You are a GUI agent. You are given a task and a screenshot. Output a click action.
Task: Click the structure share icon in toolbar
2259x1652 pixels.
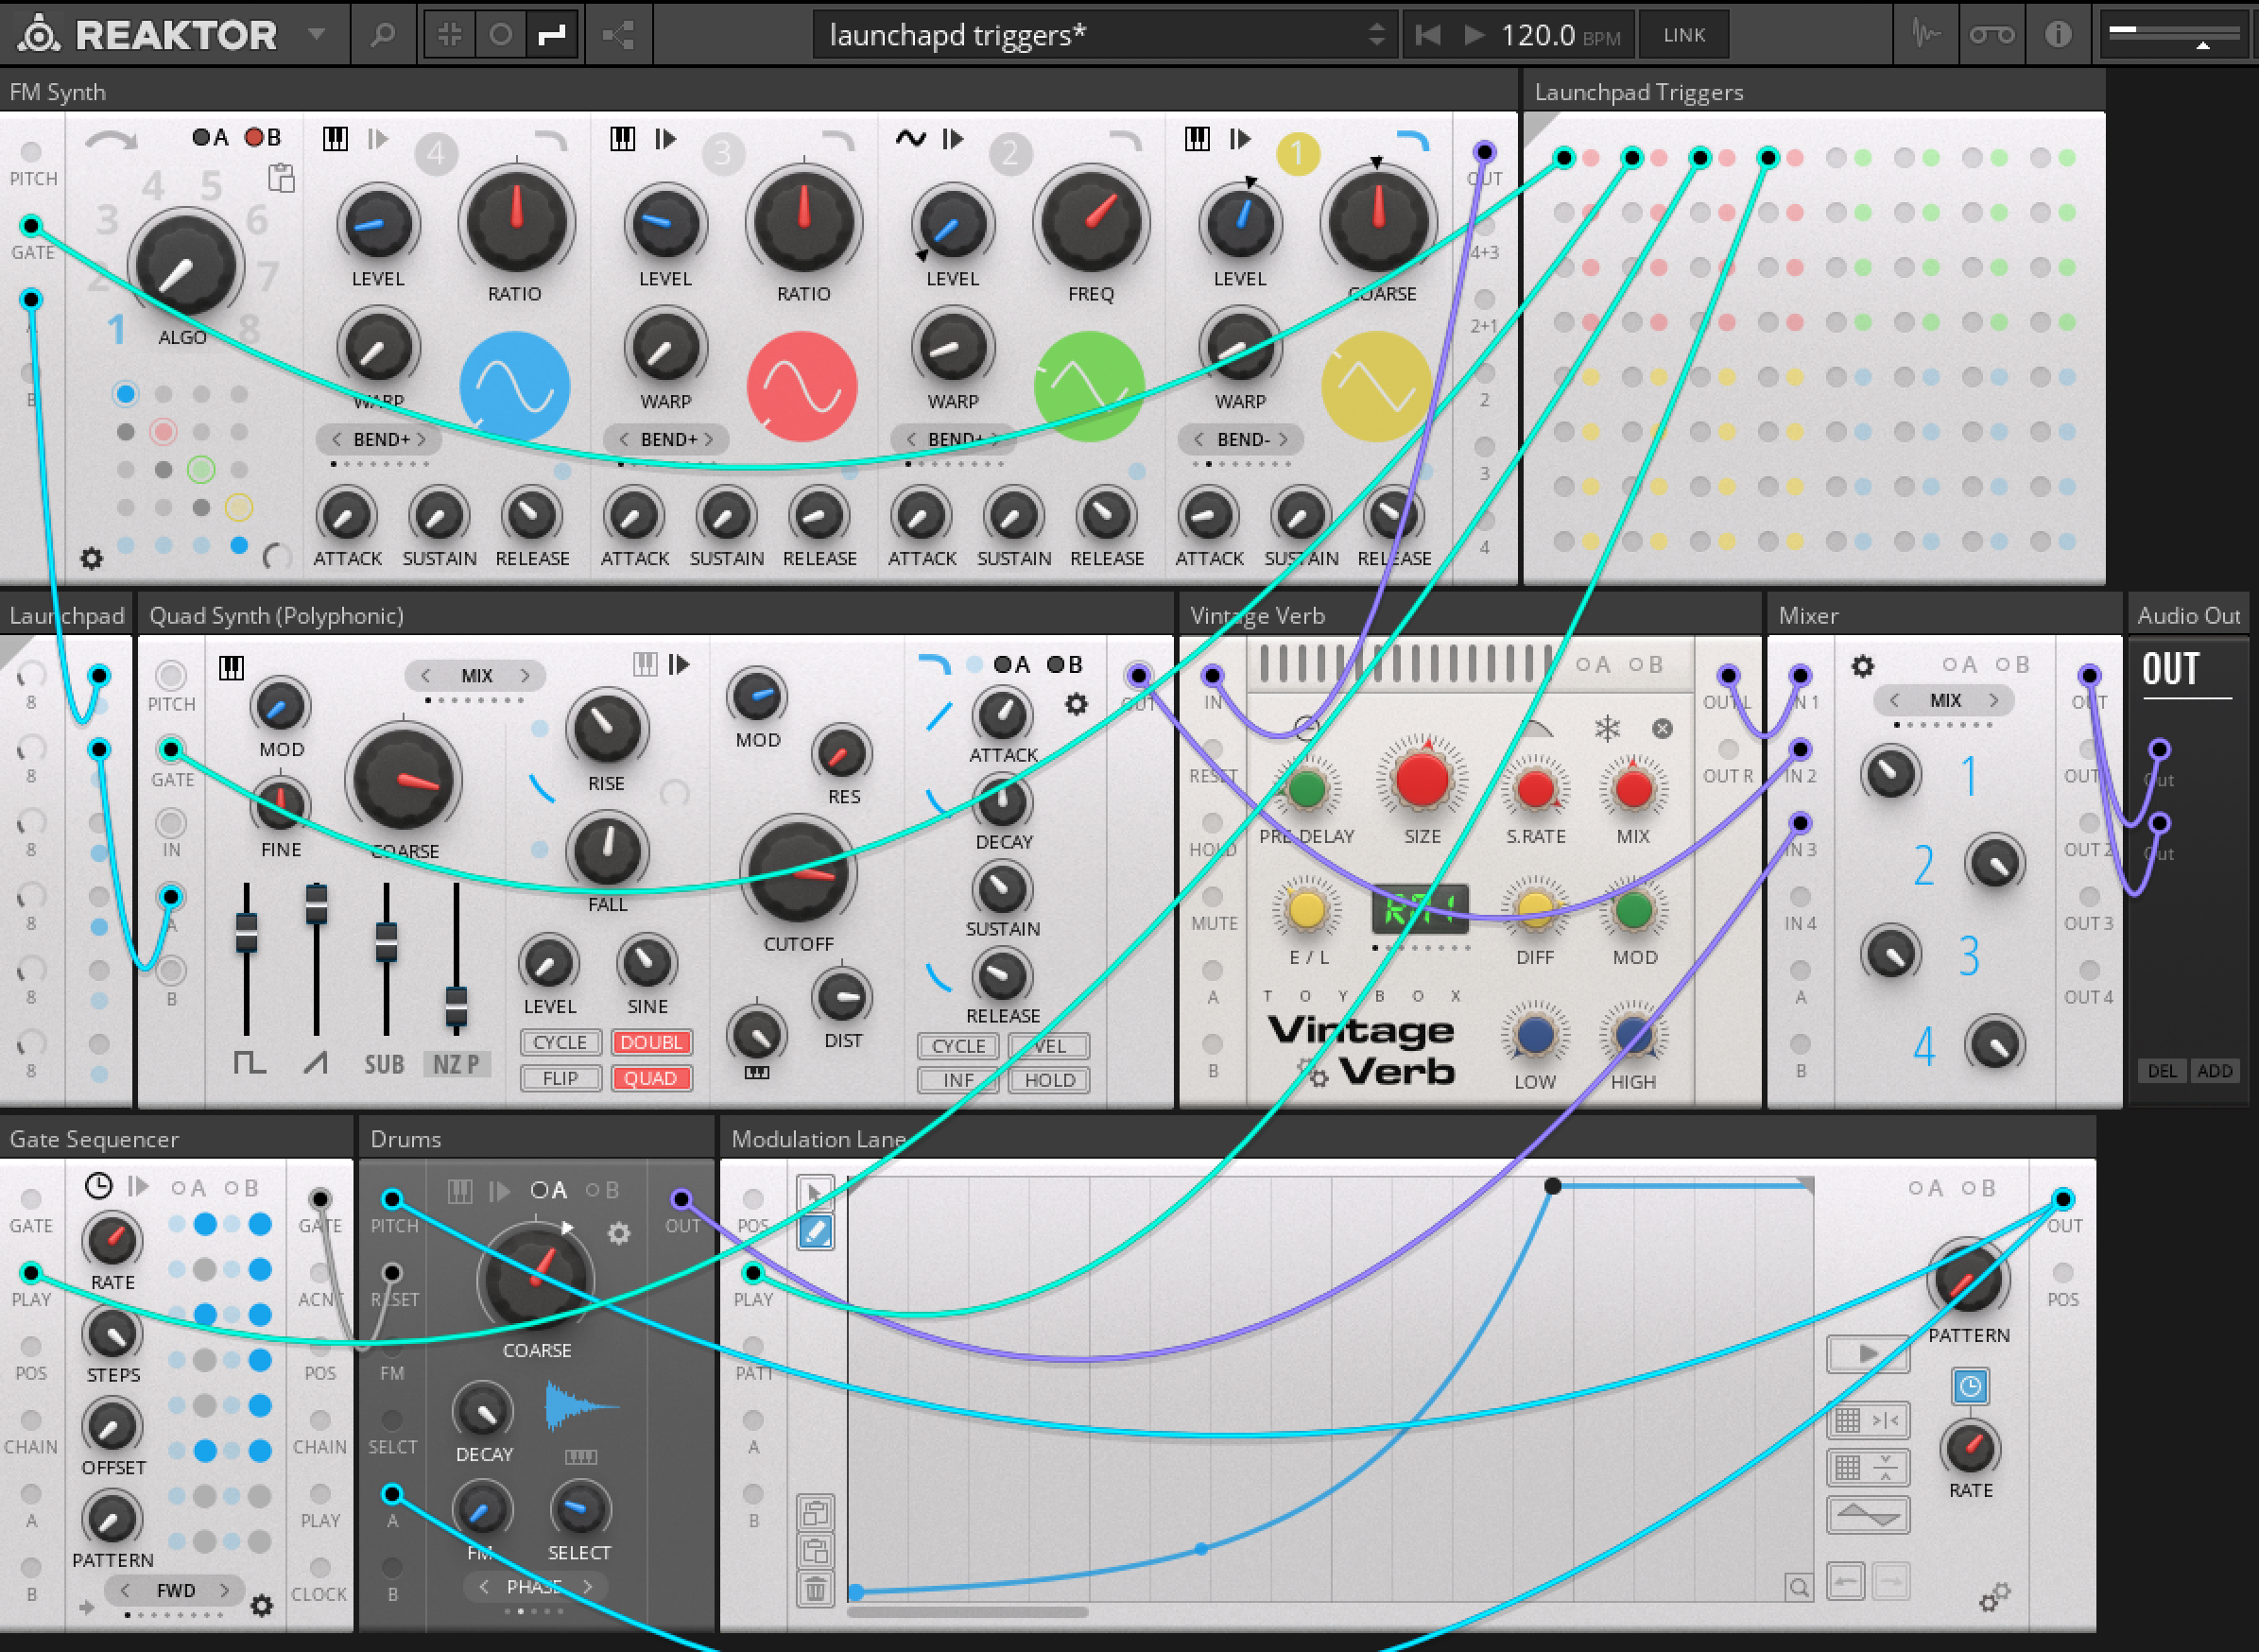pyautogui.click(x=618, y=36)
